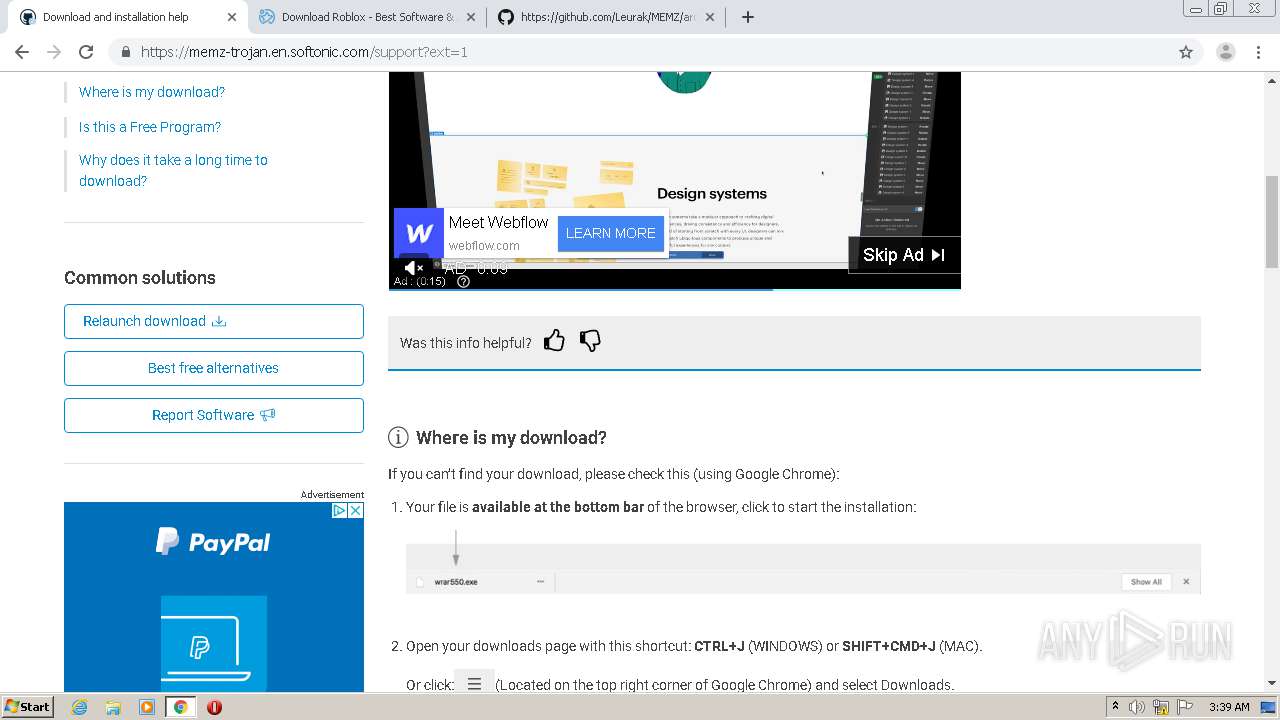Open Best free alternatives

click(214, 368)
